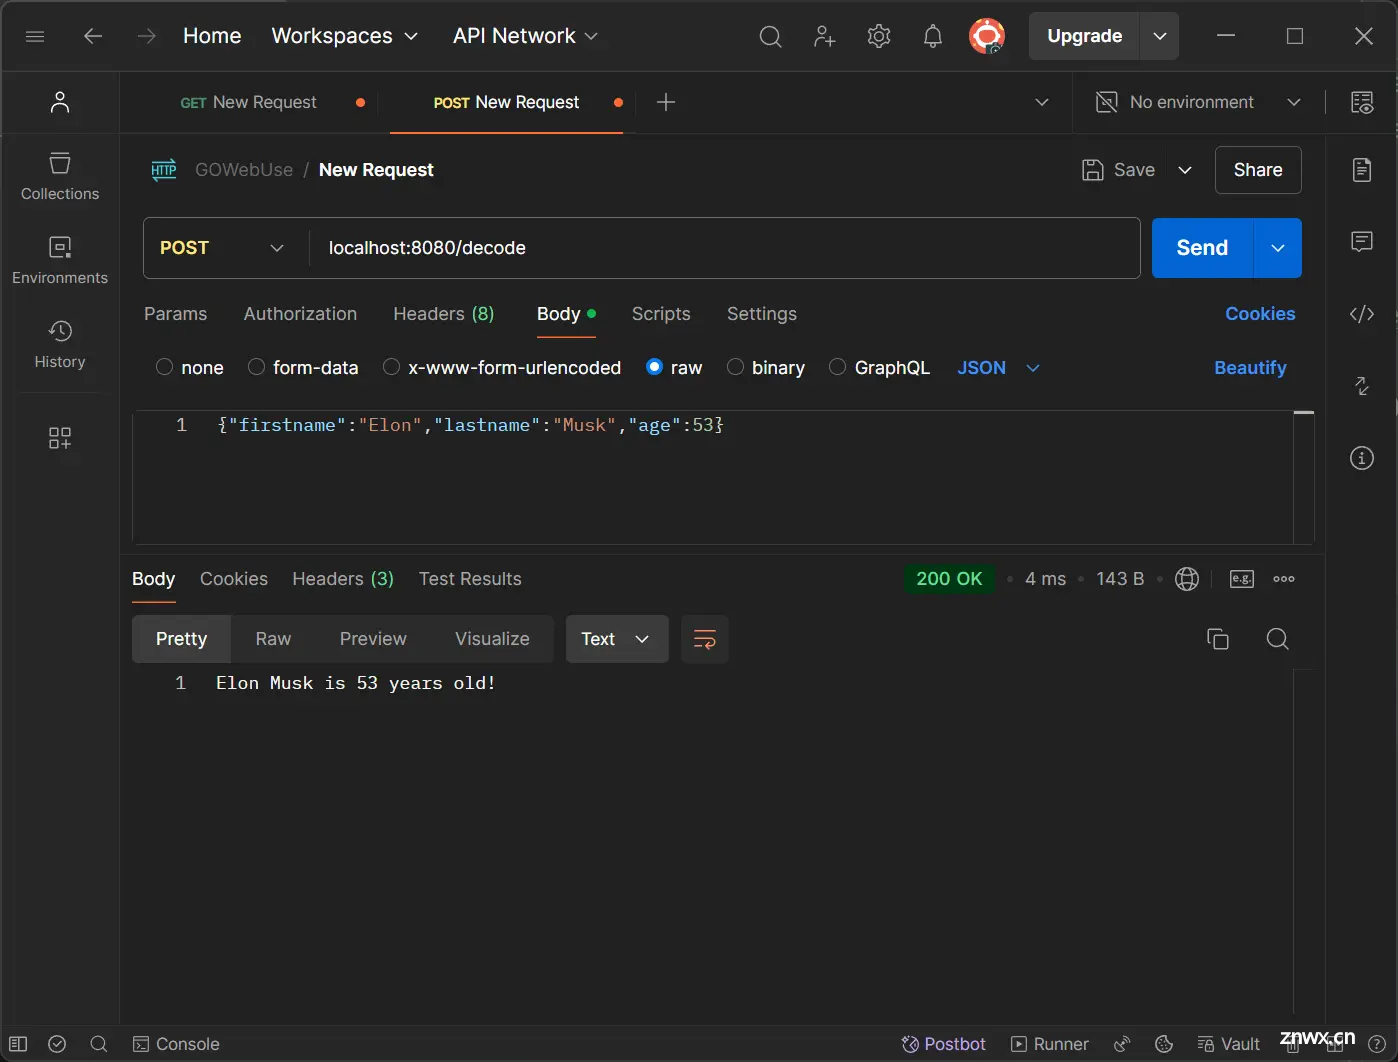This screenshot has width=1398, height=1062.
Task: Open the Environments sidebar panel
Action: (60, 261)
